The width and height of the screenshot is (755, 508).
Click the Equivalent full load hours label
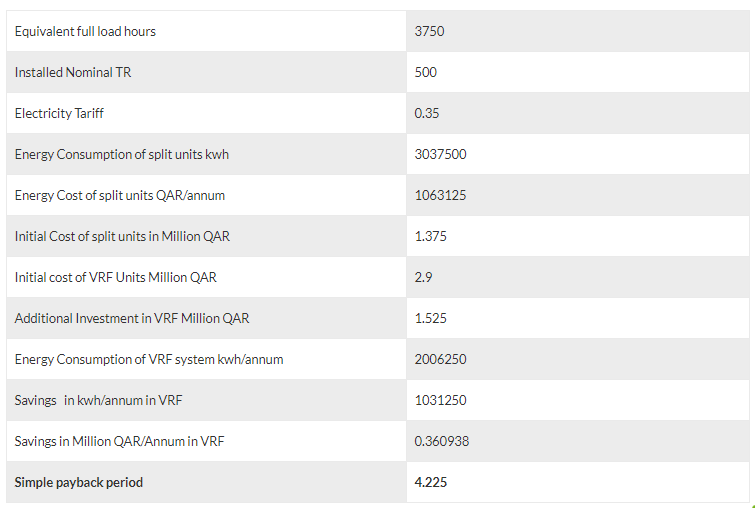point(85,31)
